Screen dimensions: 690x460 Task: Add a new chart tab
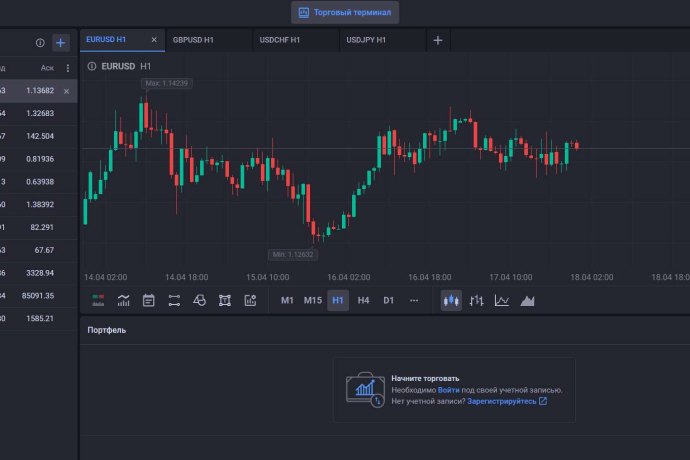click(438, 40)
